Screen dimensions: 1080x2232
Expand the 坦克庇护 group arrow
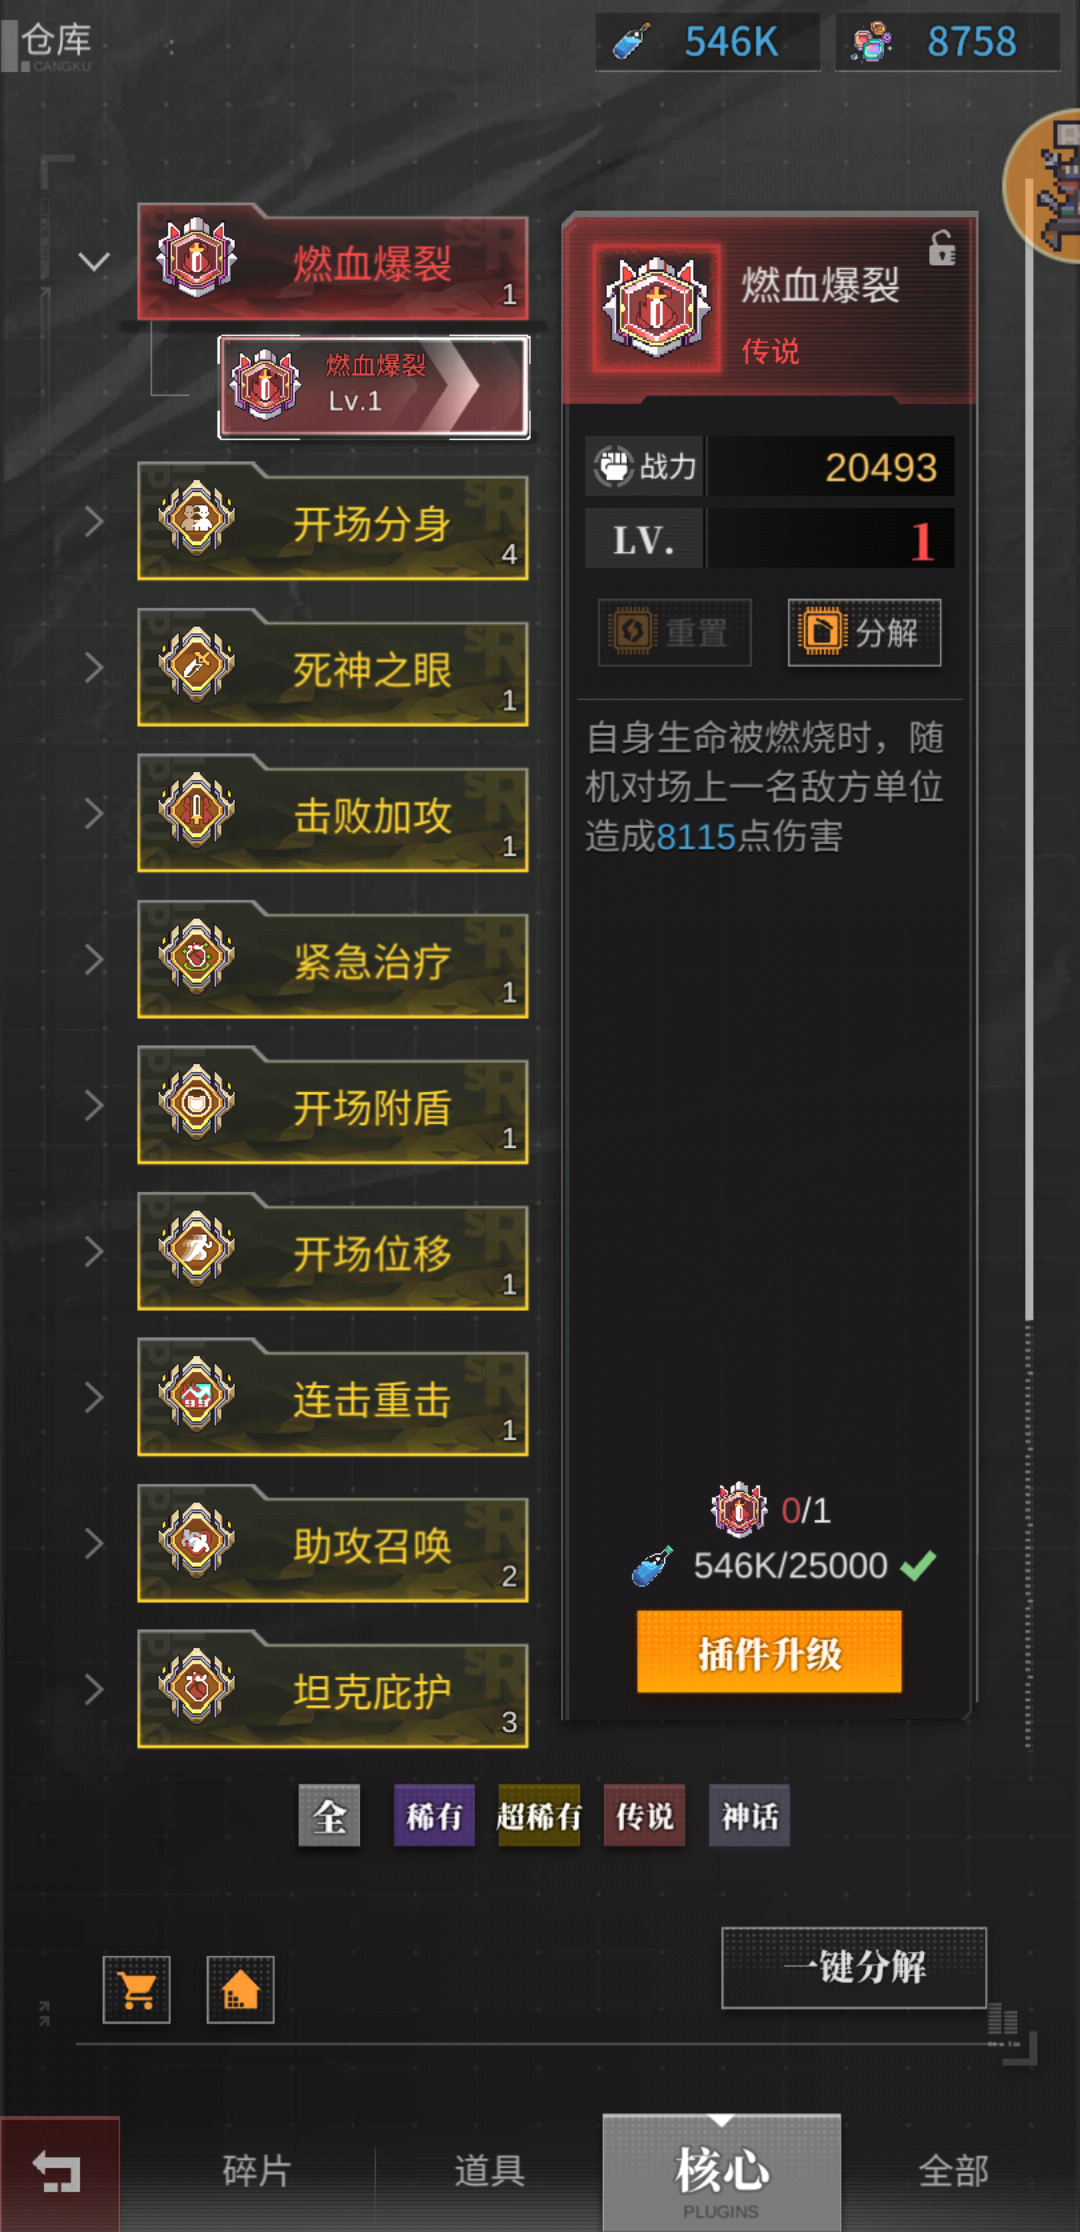[94, 1689]
